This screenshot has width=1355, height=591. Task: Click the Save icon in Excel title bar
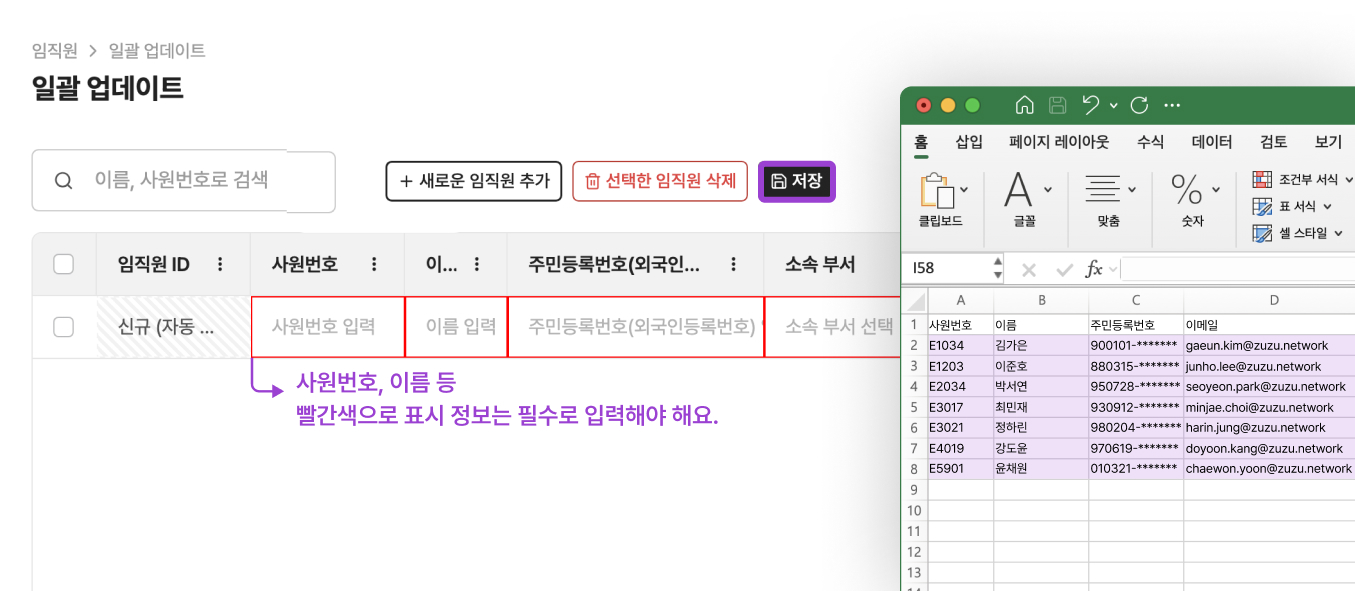pos(1059,105)
